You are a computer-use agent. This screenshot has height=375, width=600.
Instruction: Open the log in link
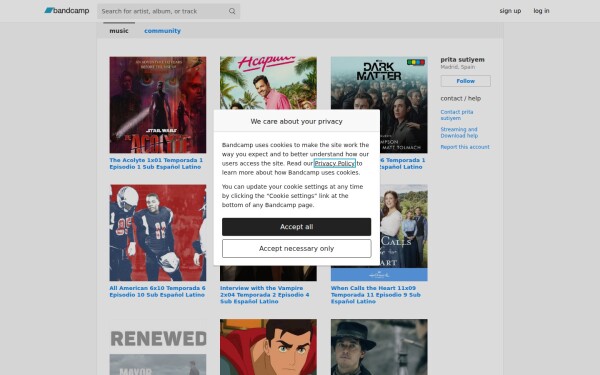541,11
